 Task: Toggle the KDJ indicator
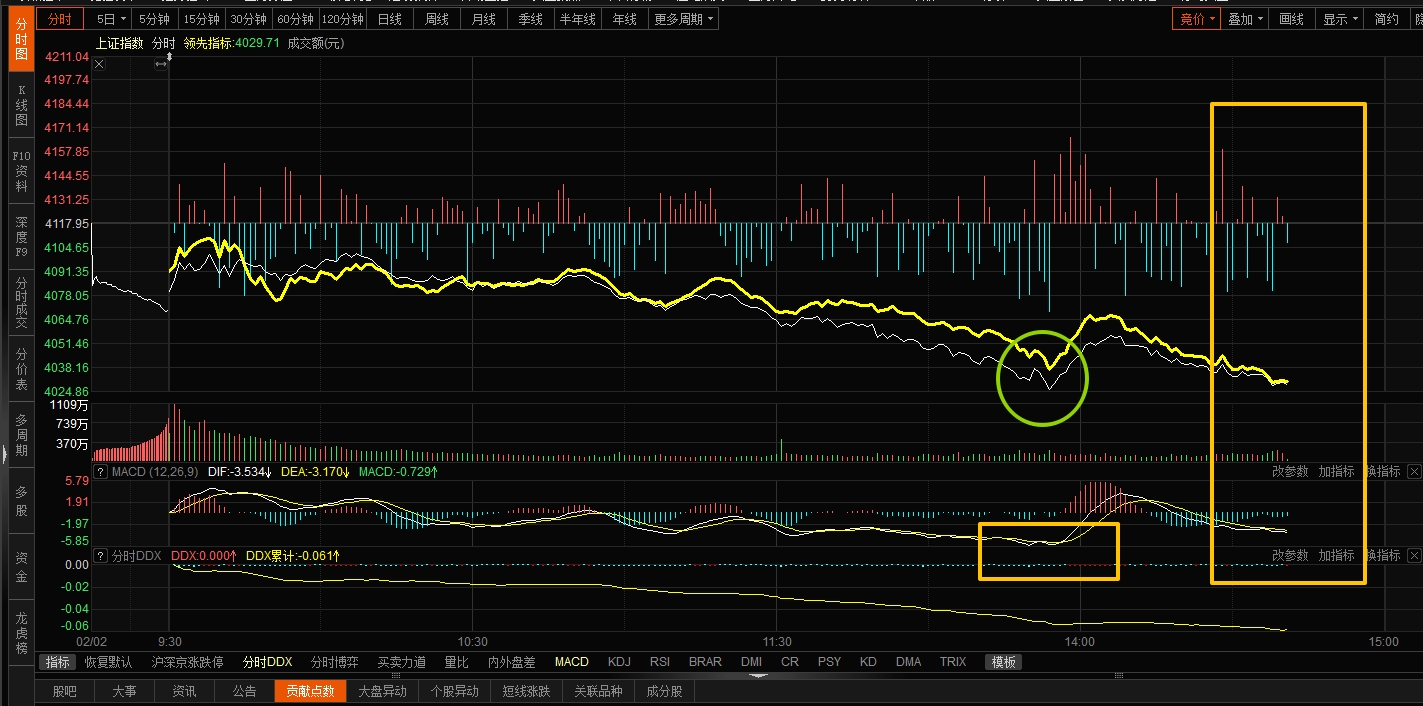[x=620, y=662]
